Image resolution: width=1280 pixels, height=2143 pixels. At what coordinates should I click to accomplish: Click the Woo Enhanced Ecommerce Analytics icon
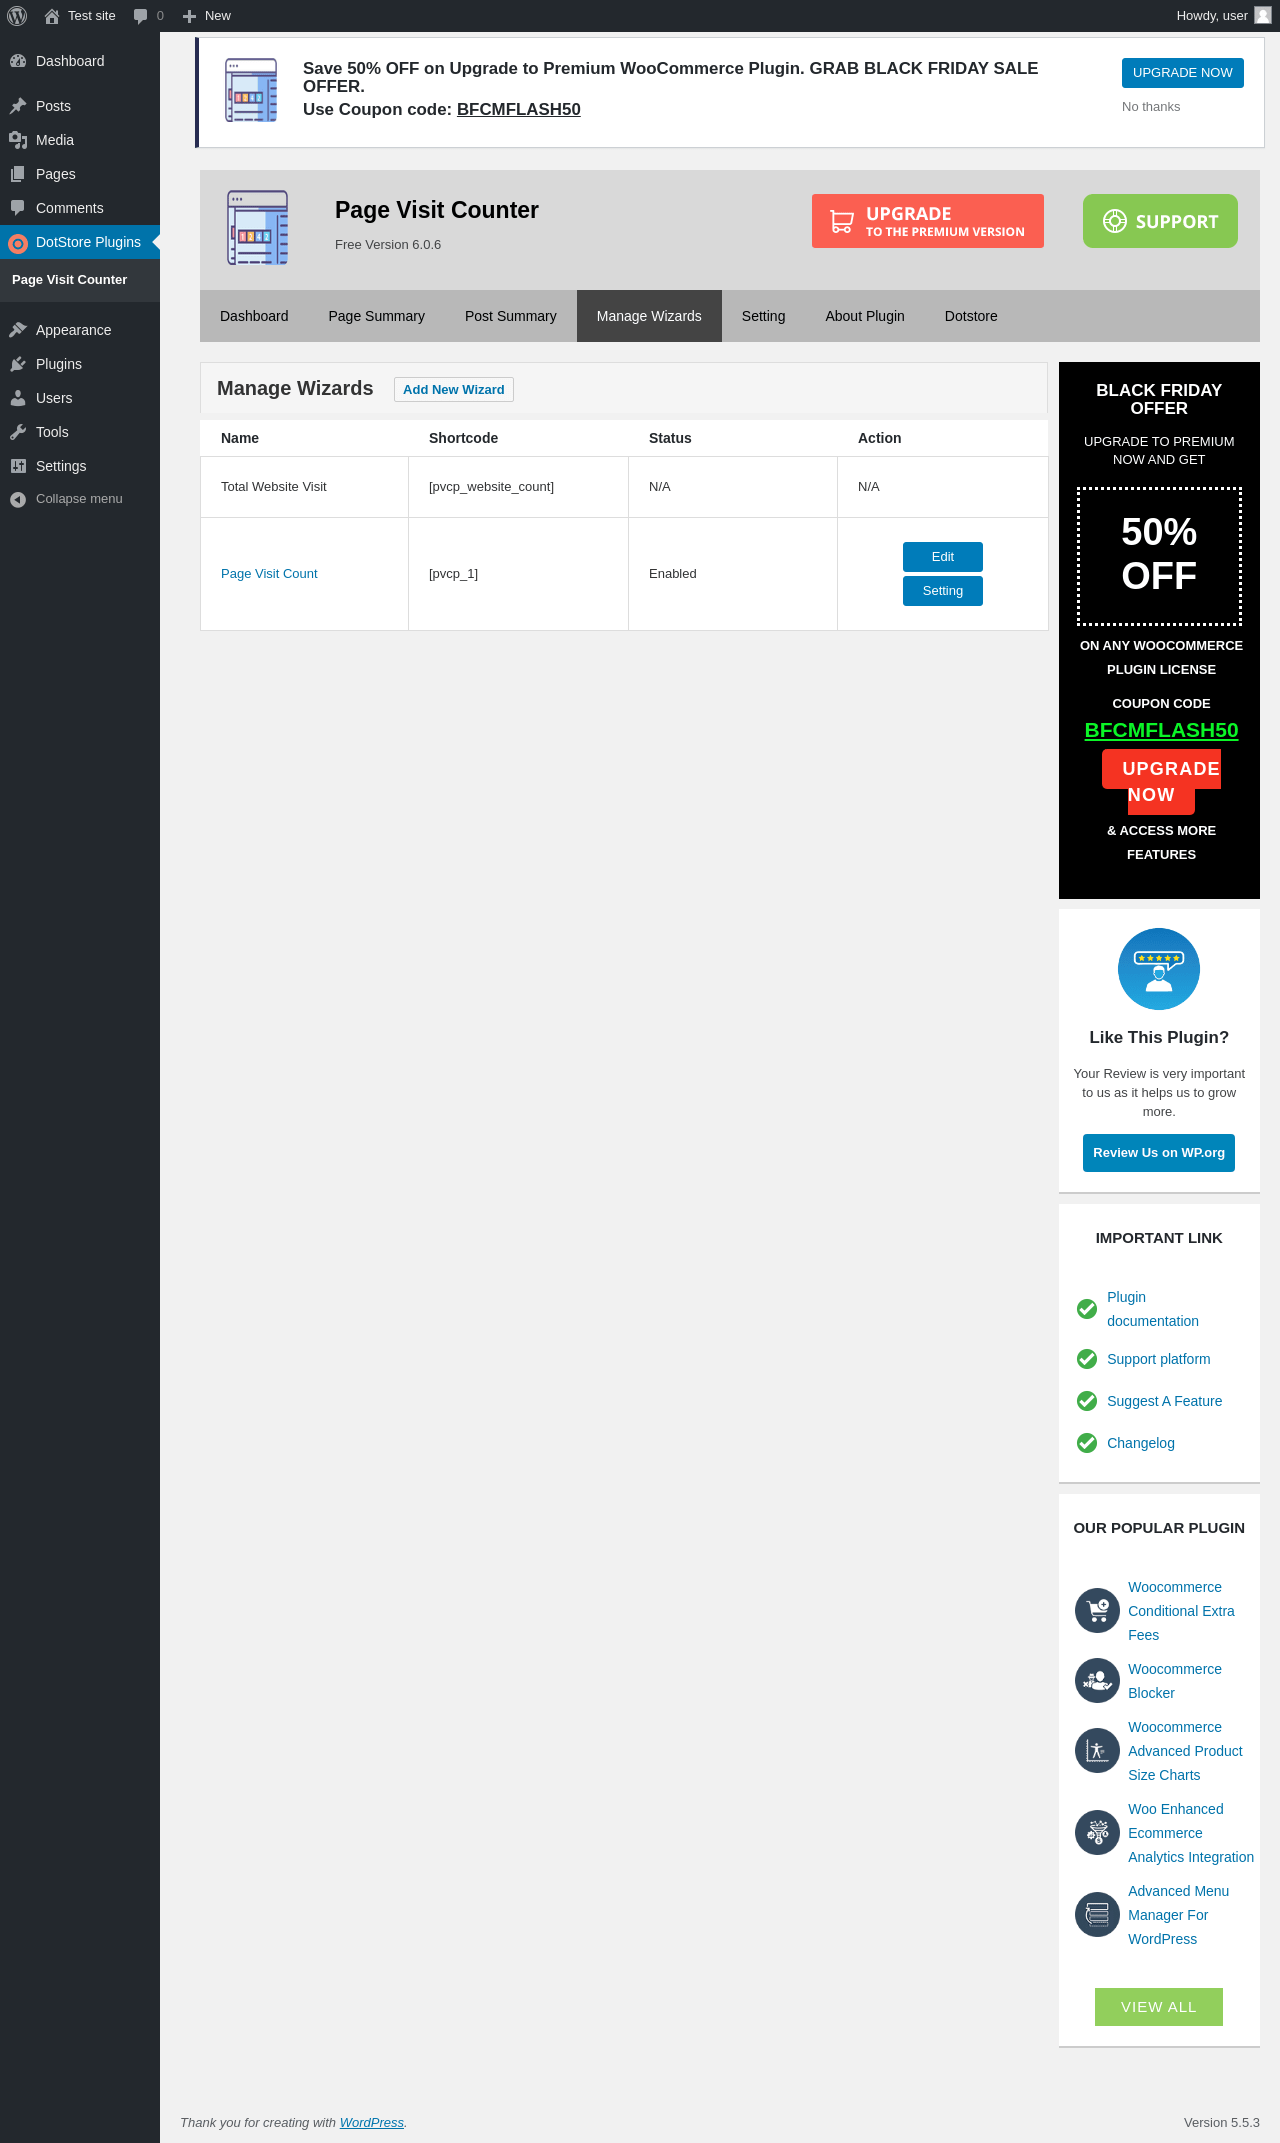1097,1833
